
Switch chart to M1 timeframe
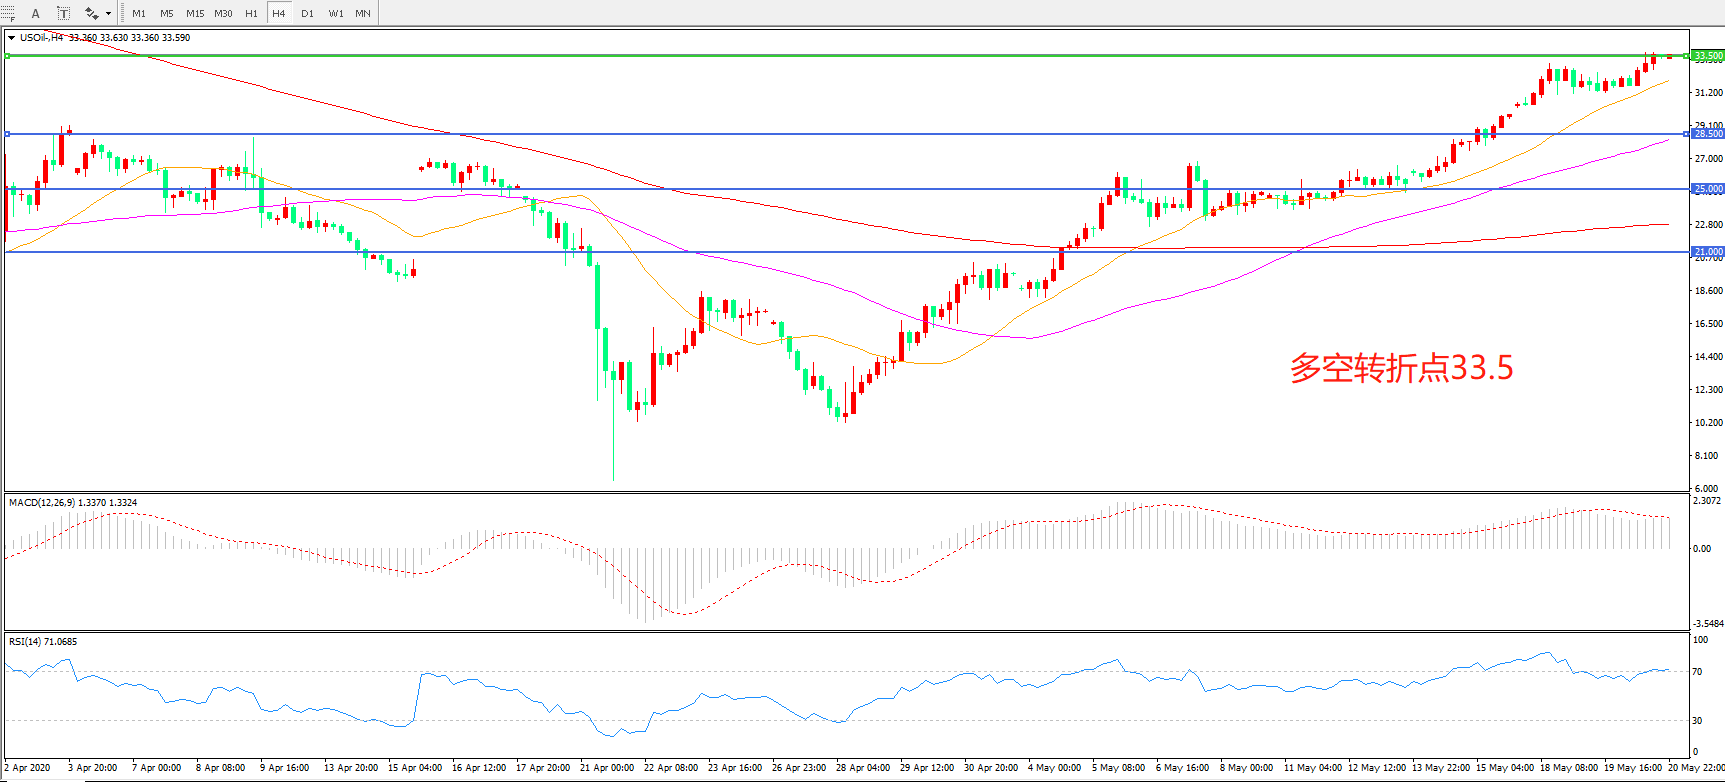pos(139,13)
